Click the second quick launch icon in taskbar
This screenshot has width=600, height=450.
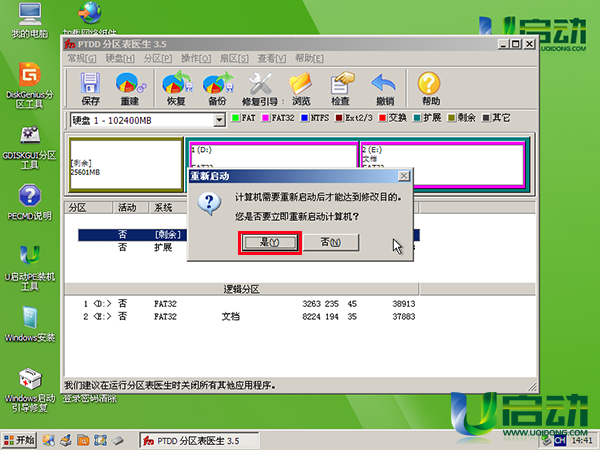(x=66, y=440)
